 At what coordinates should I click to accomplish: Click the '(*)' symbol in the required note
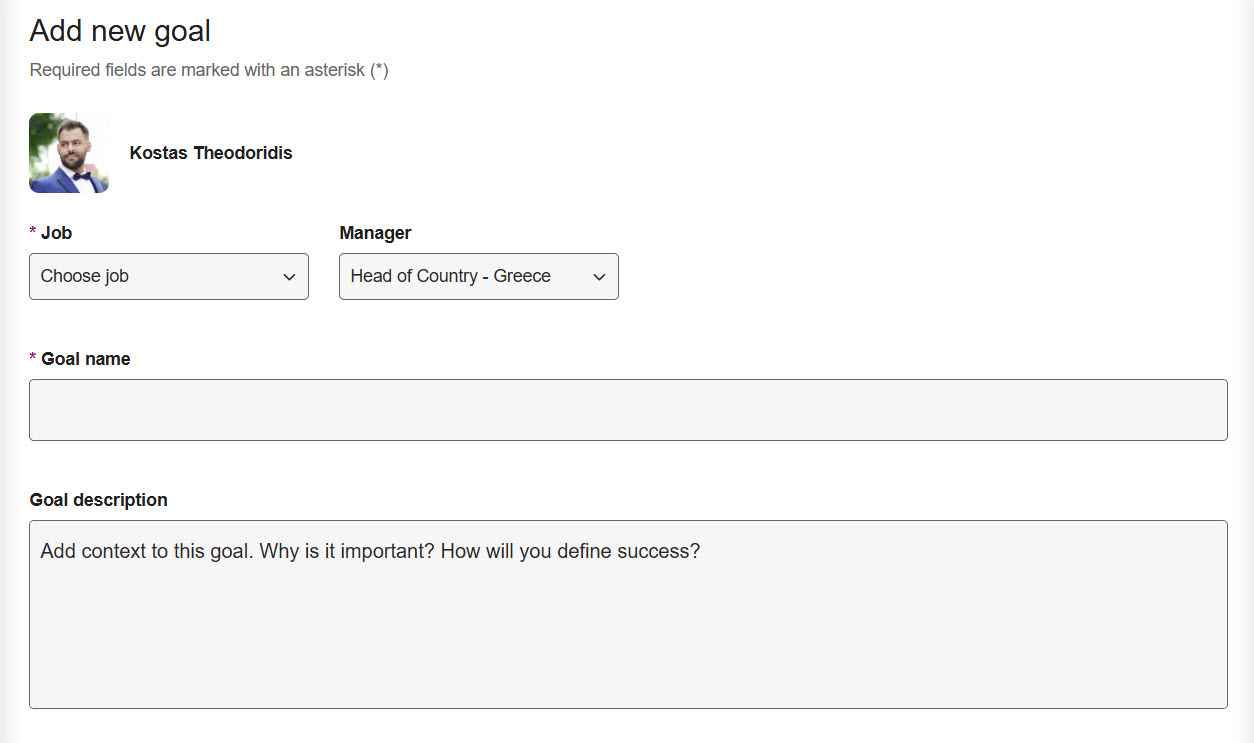click(379, 70)
